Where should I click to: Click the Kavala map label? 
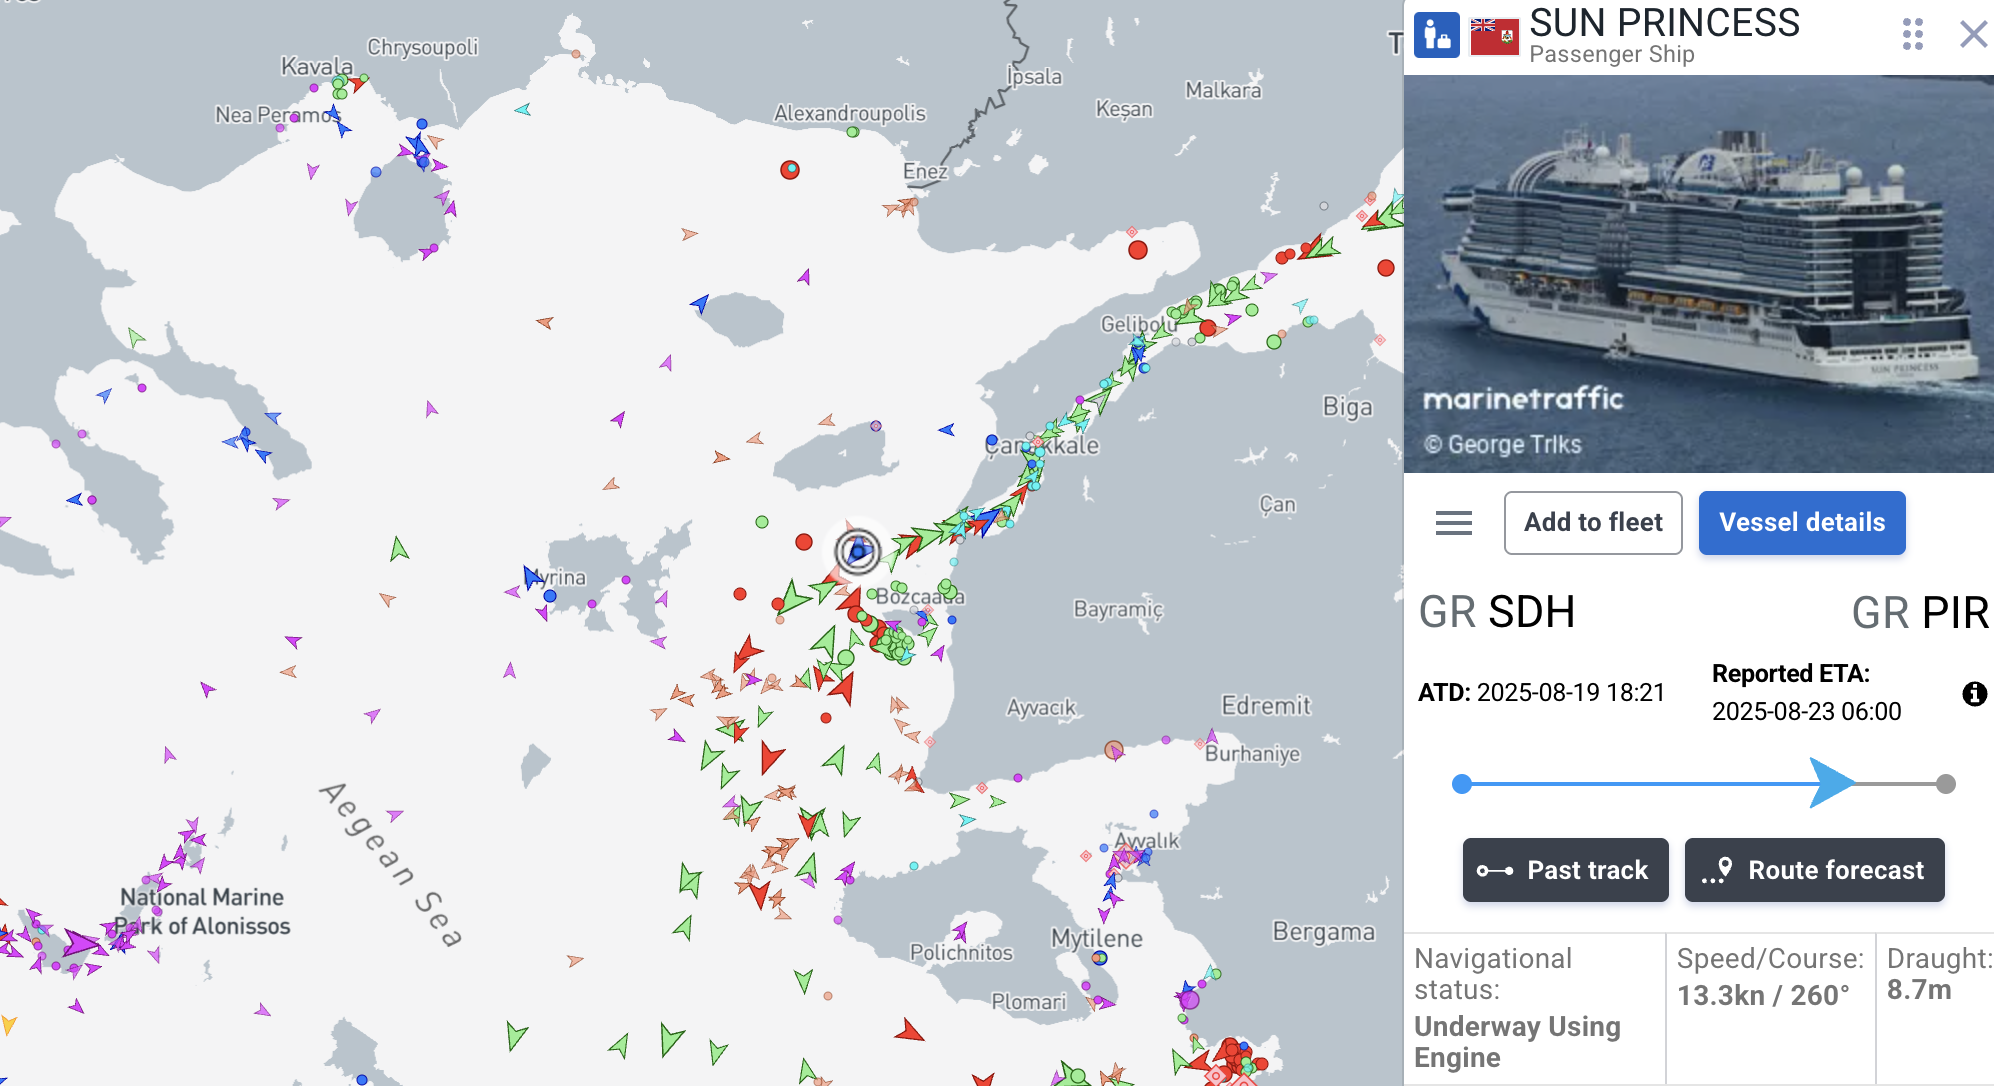click(317, 66)
